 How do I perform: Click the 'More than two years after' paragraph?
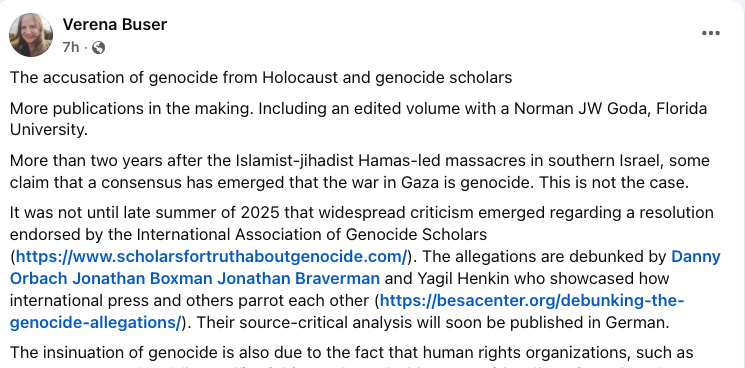(x=360, y=171)
